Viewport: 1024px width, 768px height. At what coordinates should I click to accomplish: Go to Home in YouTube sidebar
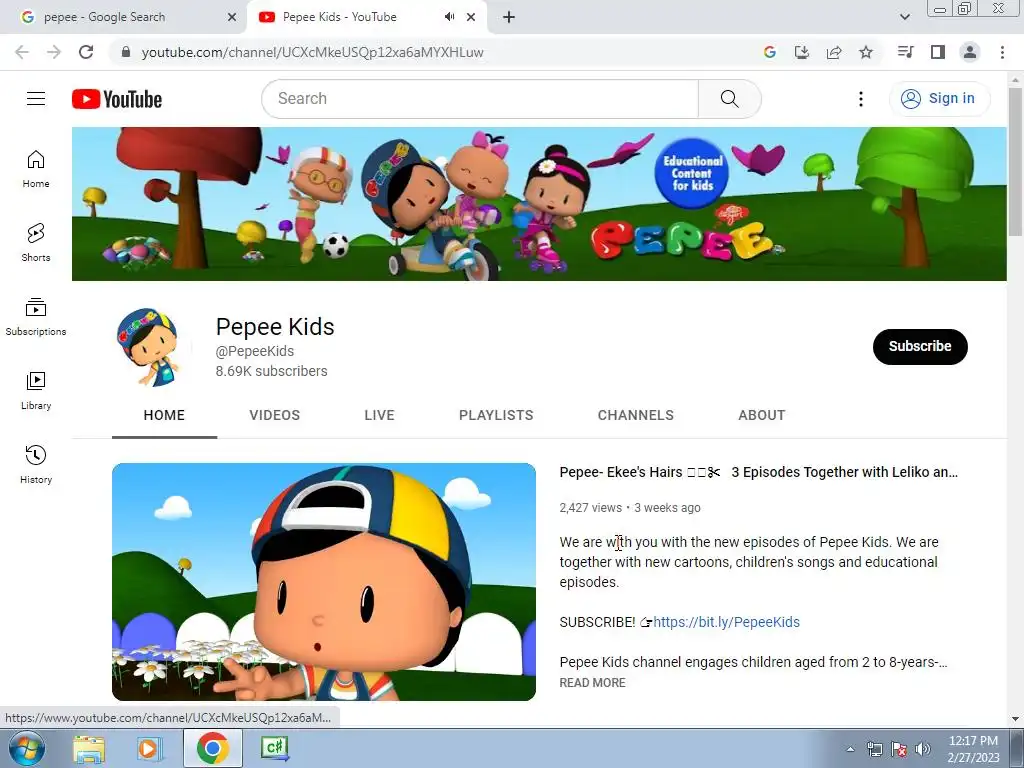(x=36, y=169)
